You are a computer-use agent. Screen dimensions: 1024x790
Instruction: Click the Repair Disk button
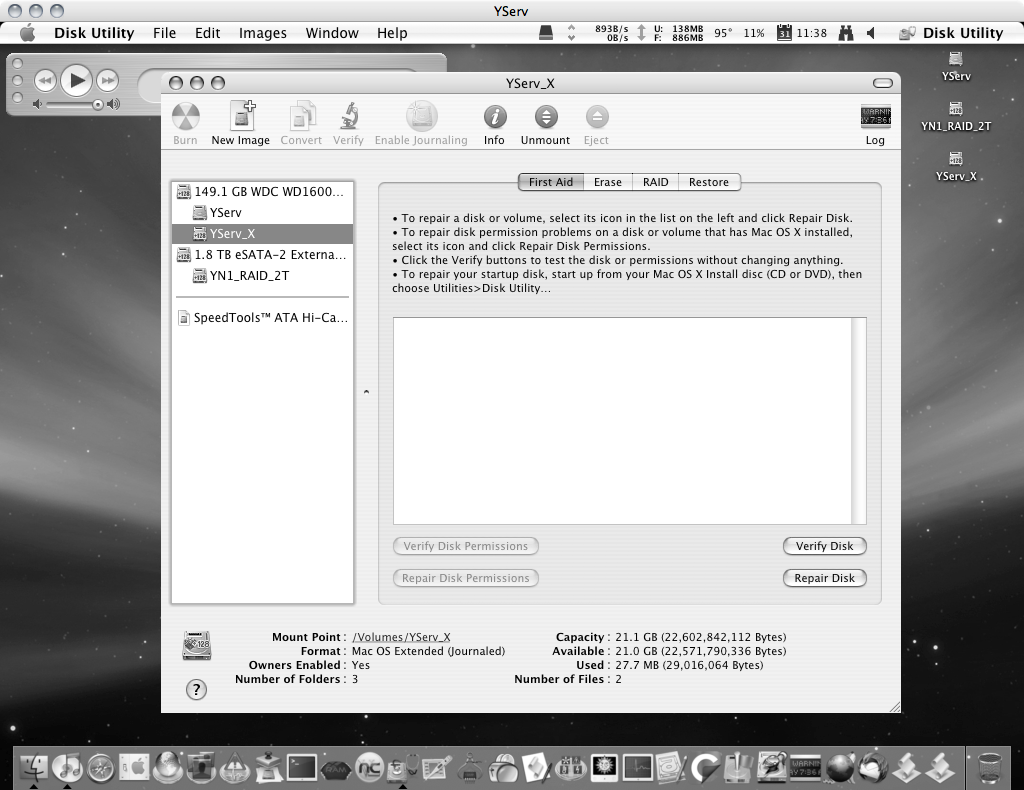825,578
